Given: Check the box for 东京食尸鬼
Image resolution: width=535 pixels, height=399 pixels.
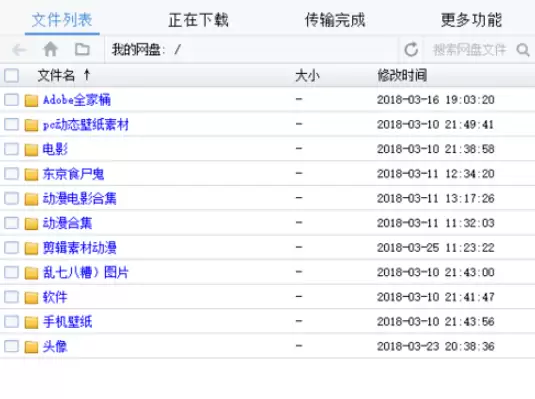Looking at the screenshot, I should pyautogui.click(x=11, y=174).
